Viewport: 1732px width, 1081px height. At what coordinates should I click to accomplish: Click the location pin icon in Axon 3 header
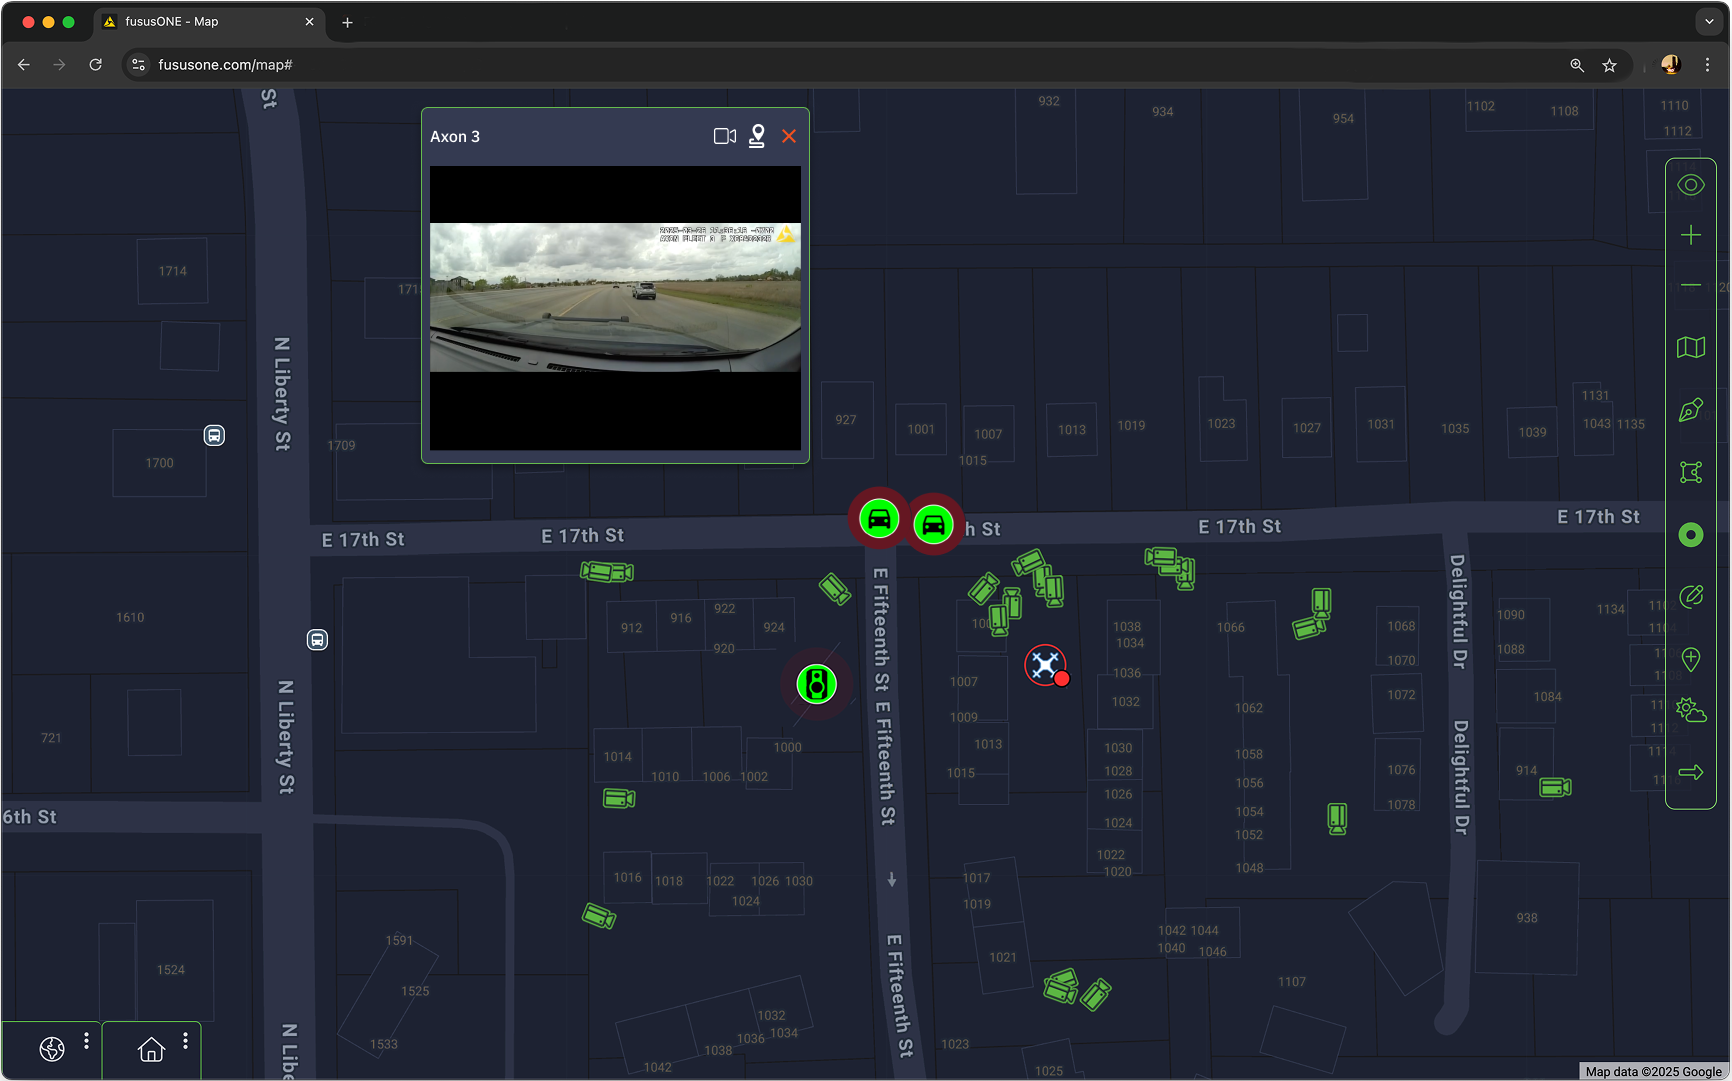(757, 136)
